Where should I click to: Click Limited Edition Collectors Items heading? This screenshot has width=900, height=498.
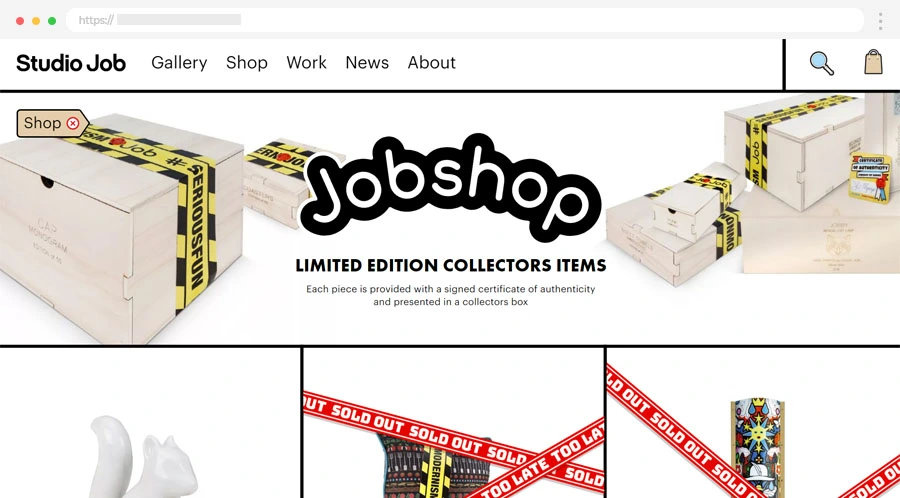coord(451,265)
